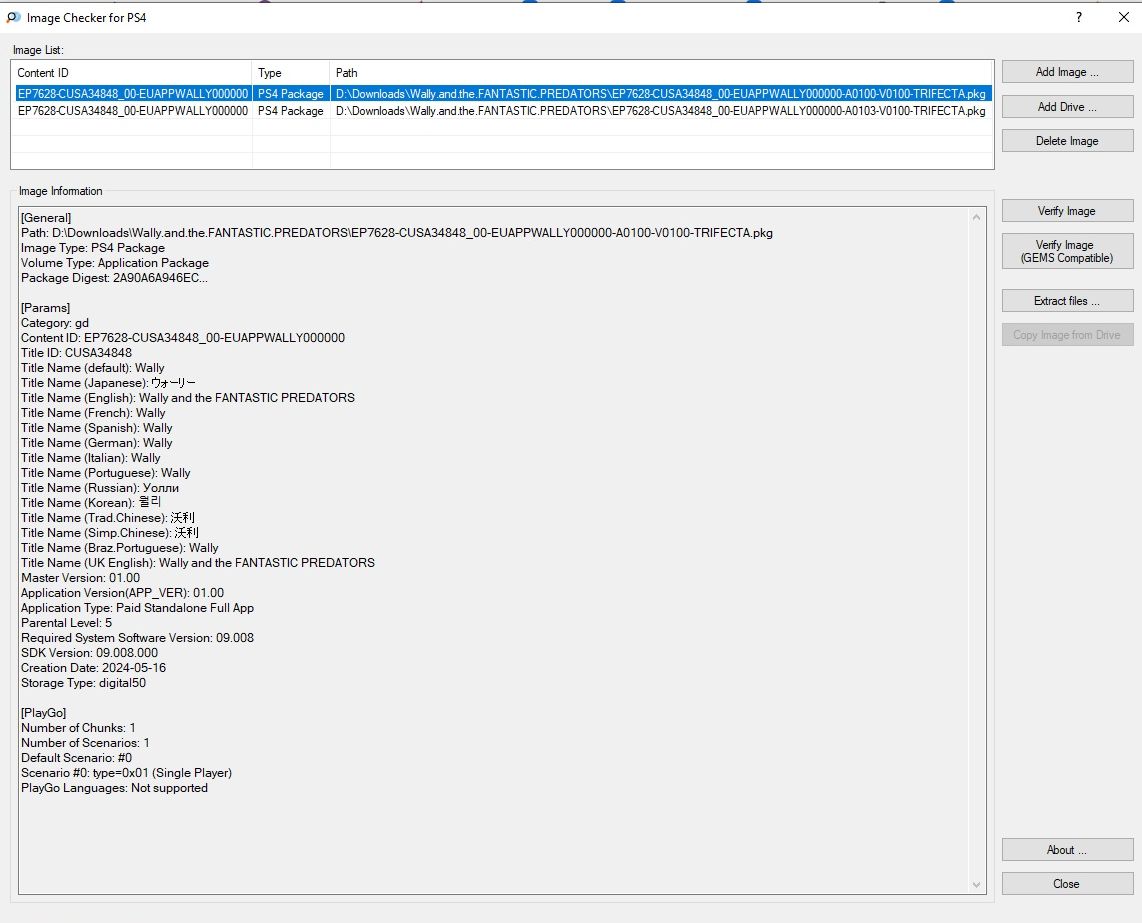Click the Add Image button
Screen dimensions: 1142x923
click(x=1067, y=71)
